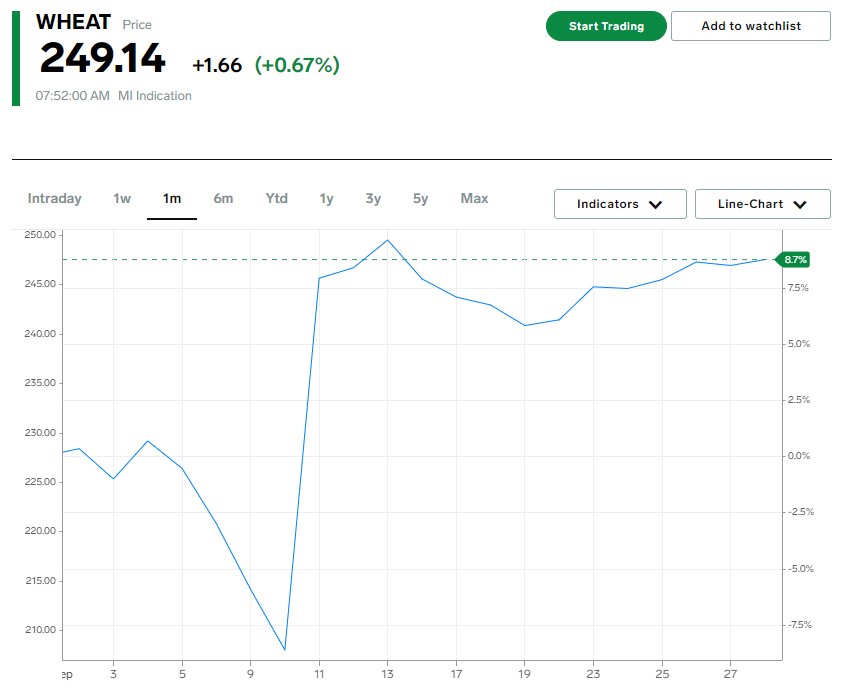Select the 1y timeframe tab
This screenshot has height=692, width=842.
point(326,199)
